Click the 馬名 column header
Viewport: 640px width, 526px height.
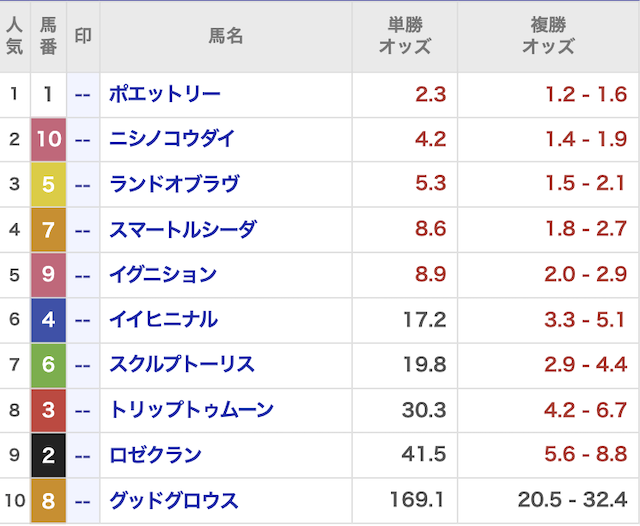226,36
